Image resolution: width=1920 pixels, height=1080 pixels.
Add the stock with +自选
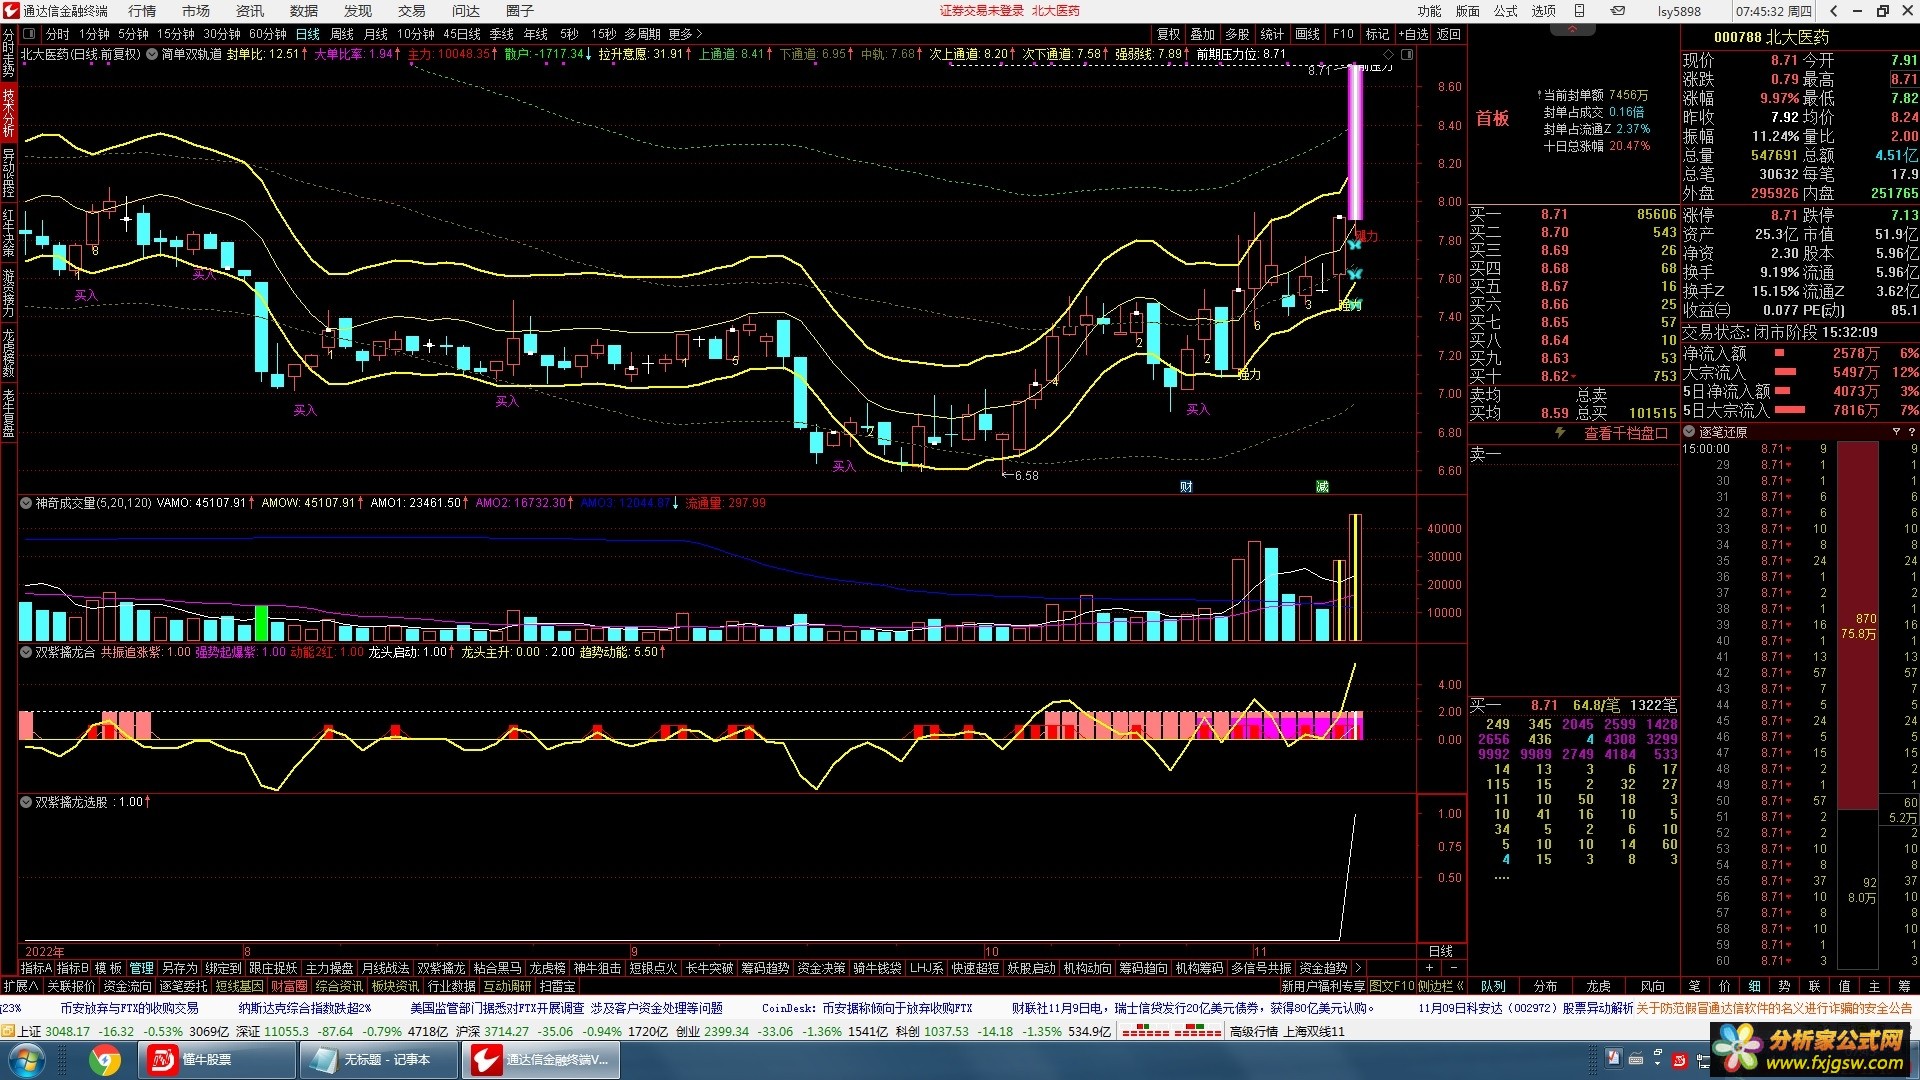[1414, 34]
